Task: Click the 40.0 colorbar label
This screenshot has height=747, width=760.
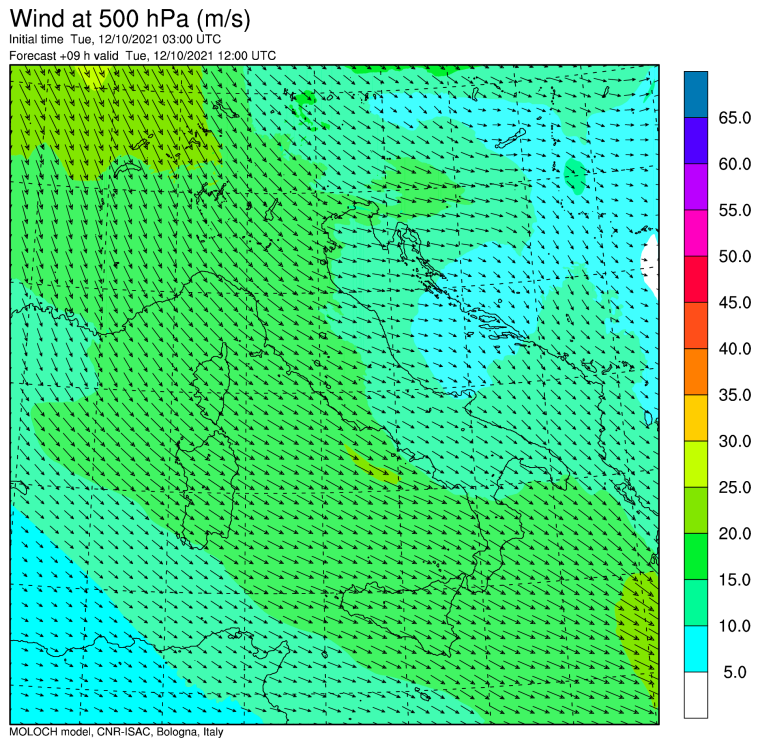Action: pyautogui.click(x=734, y=349)
